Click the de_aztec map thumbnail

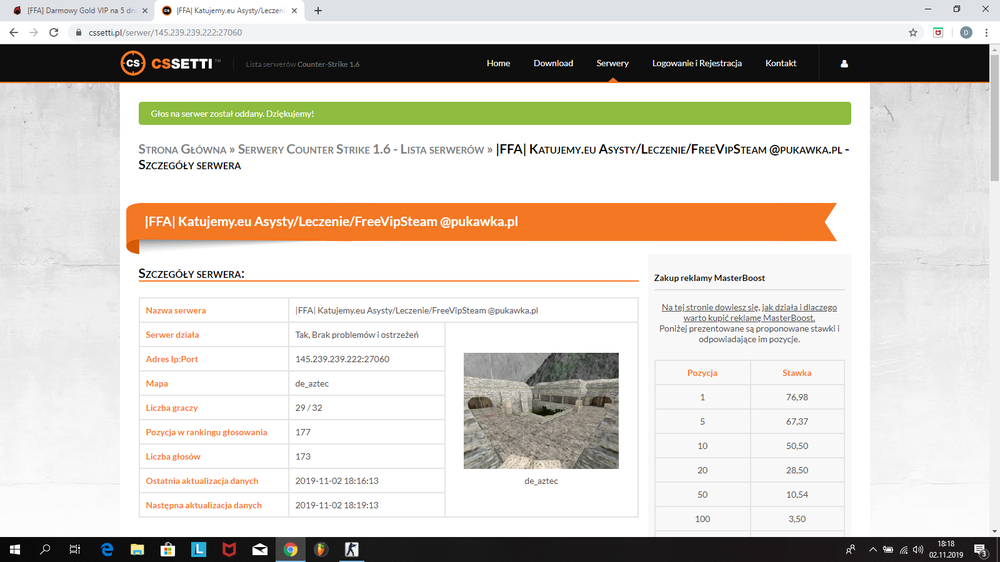click(x=541, y=411)
